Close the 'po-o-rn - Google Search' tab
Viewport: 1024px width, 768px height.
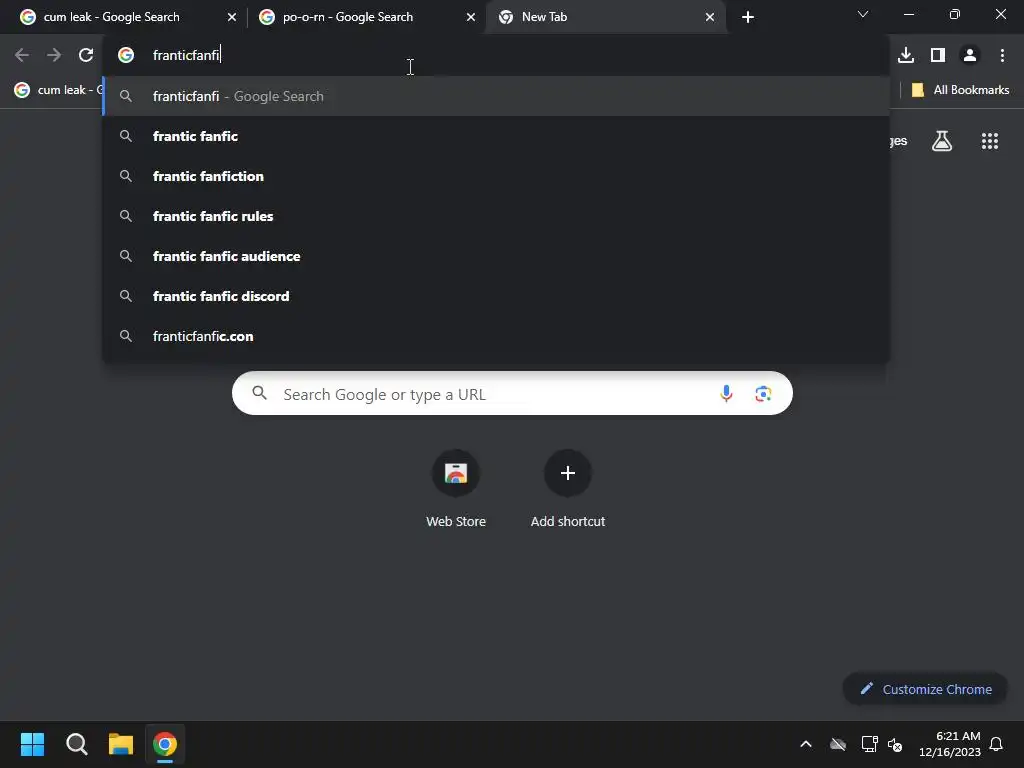click(x=471, y=17)
